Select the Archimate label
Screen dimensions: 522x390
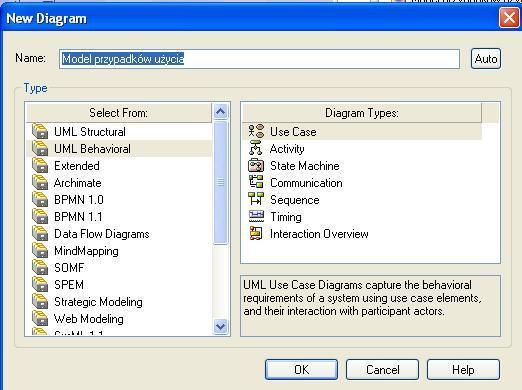tap(78, 183)
